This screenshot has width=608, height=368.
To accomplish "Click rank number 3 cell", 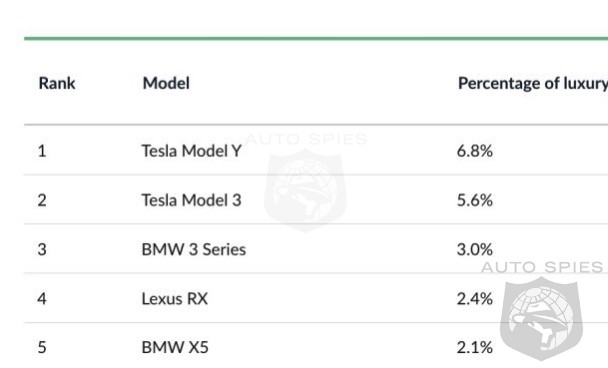I will tap(42, 249).
